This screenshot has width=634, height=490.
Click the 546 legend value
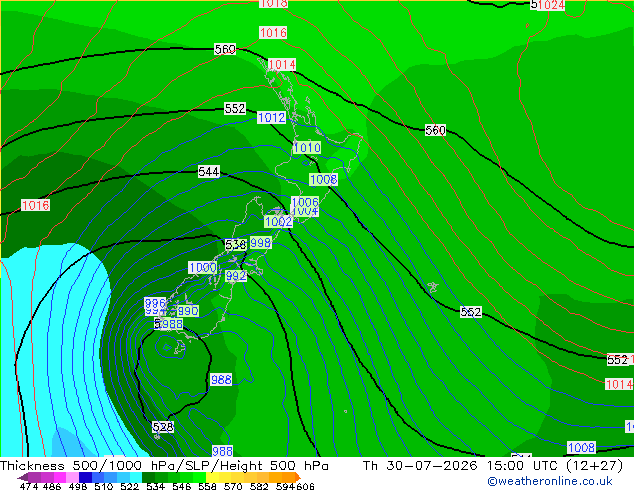[x=182, y=486]
